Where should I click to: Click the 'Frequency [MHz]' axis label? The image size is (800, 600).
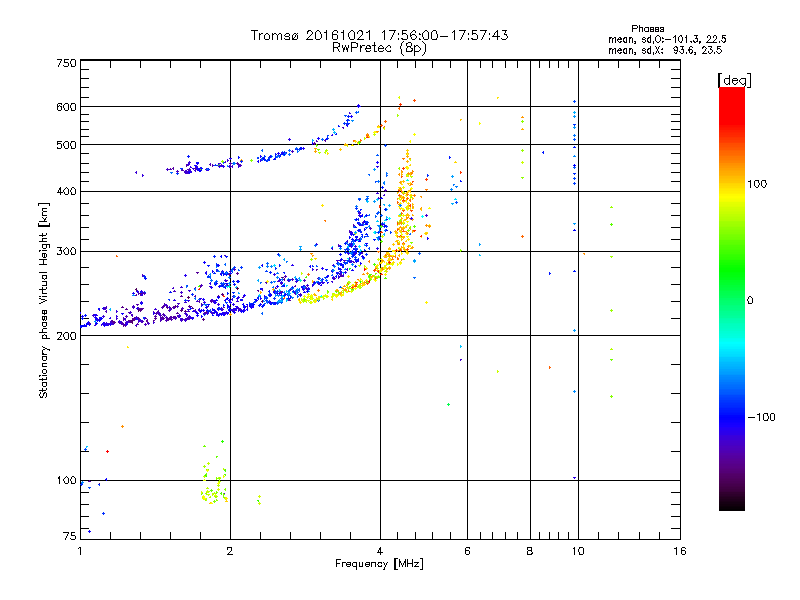[x=379, y=564]
